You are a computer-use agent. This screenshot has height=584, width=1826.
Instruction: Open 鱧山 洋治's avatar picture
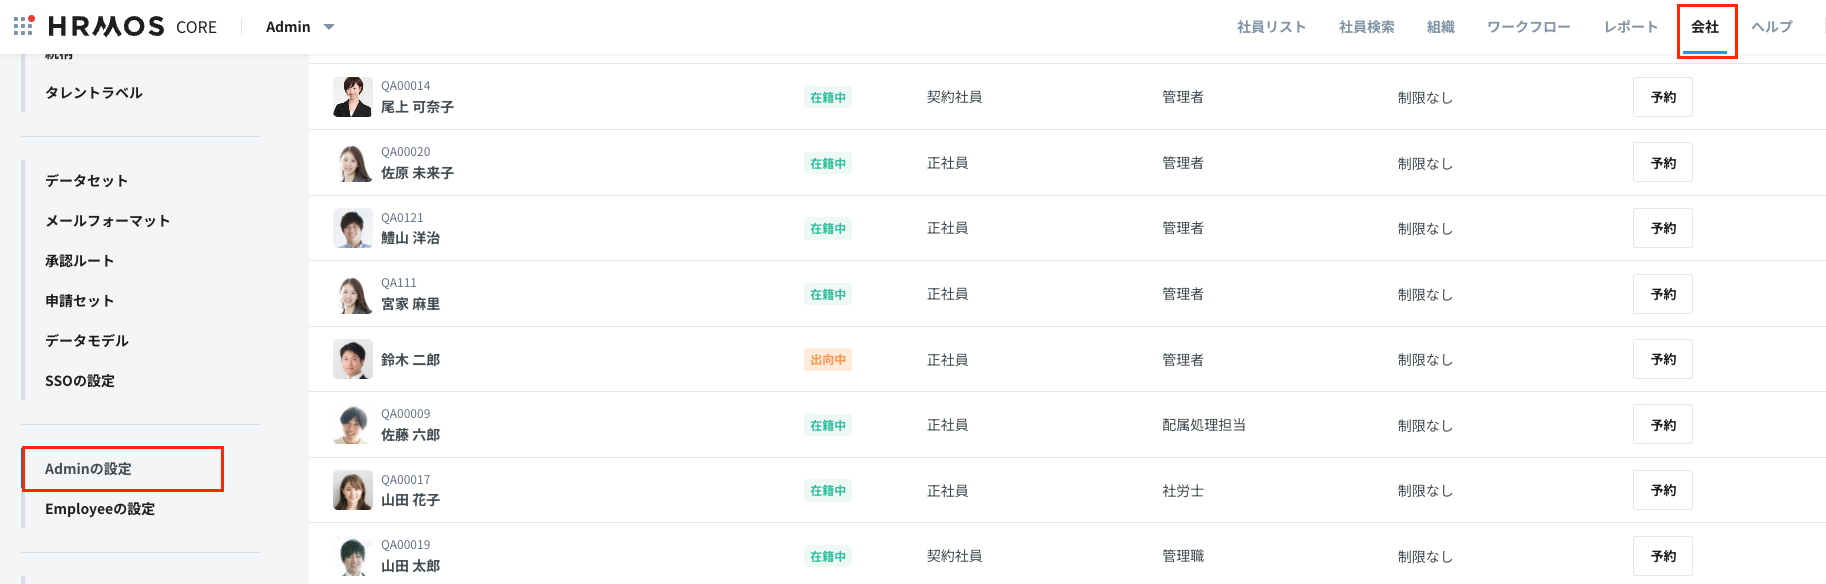click(352, 228)
